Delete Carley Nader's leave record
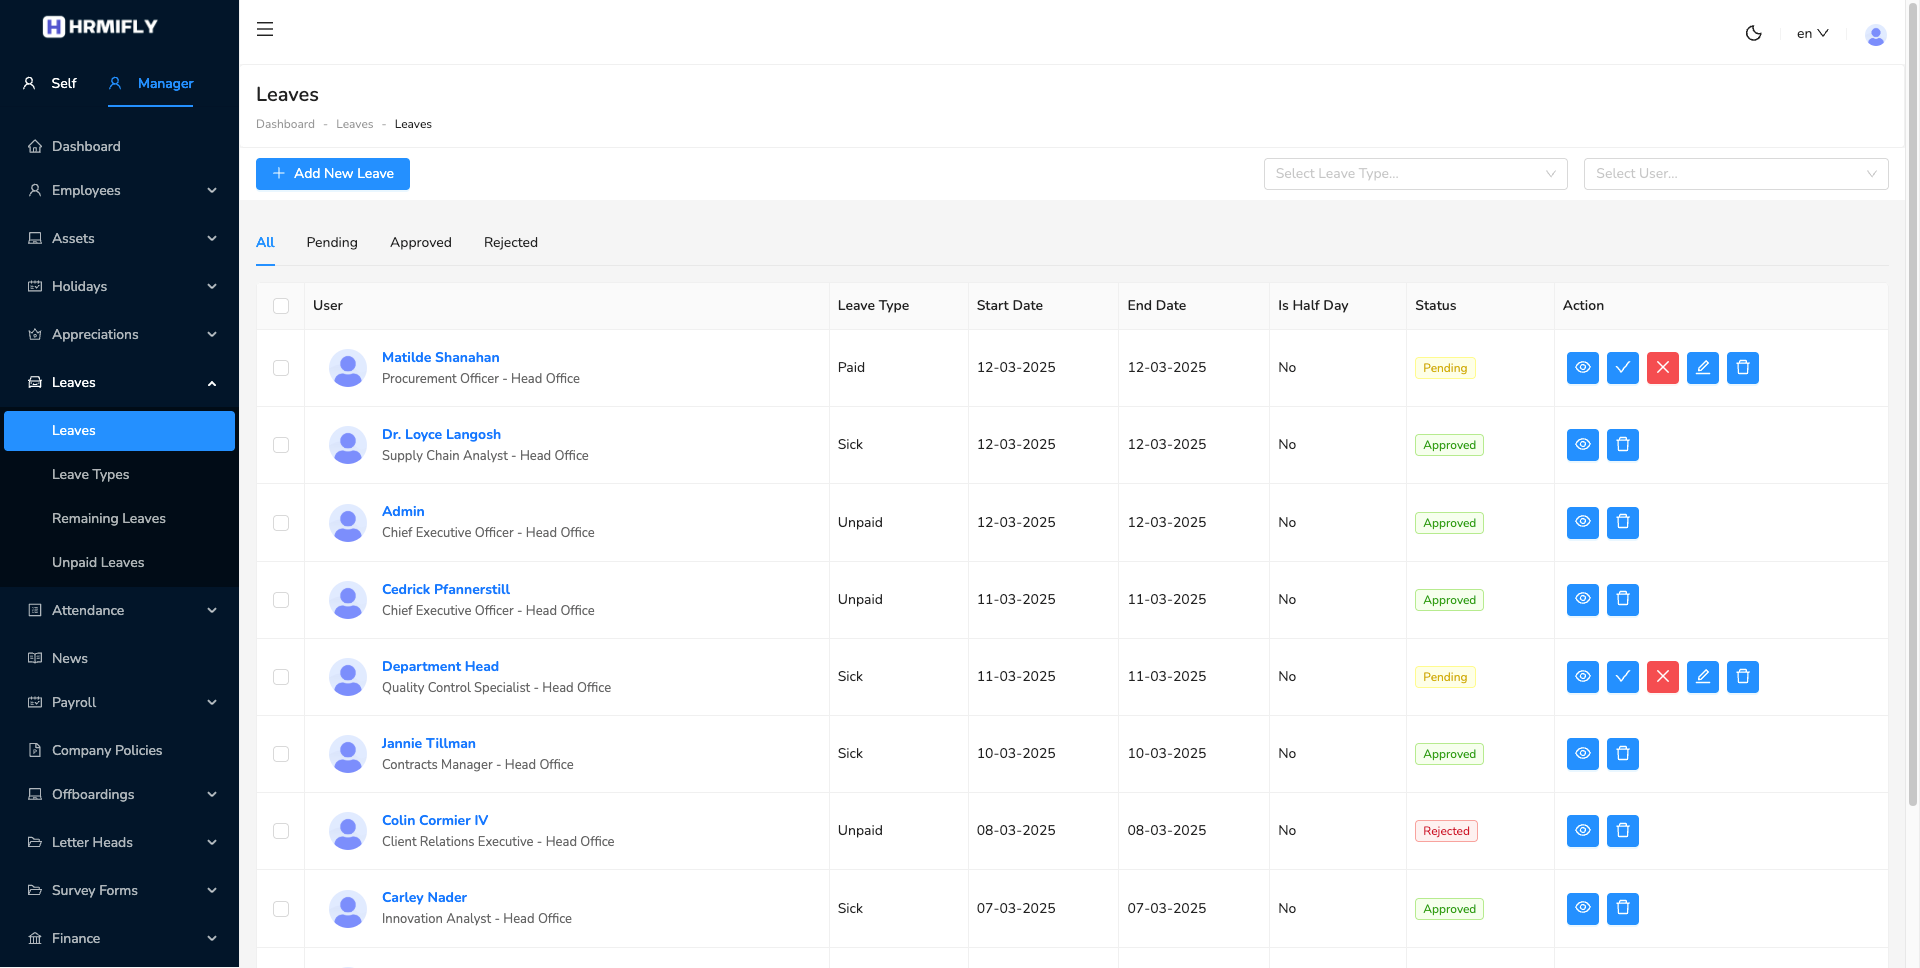The image size is (1920, 968). point(1622,909)
